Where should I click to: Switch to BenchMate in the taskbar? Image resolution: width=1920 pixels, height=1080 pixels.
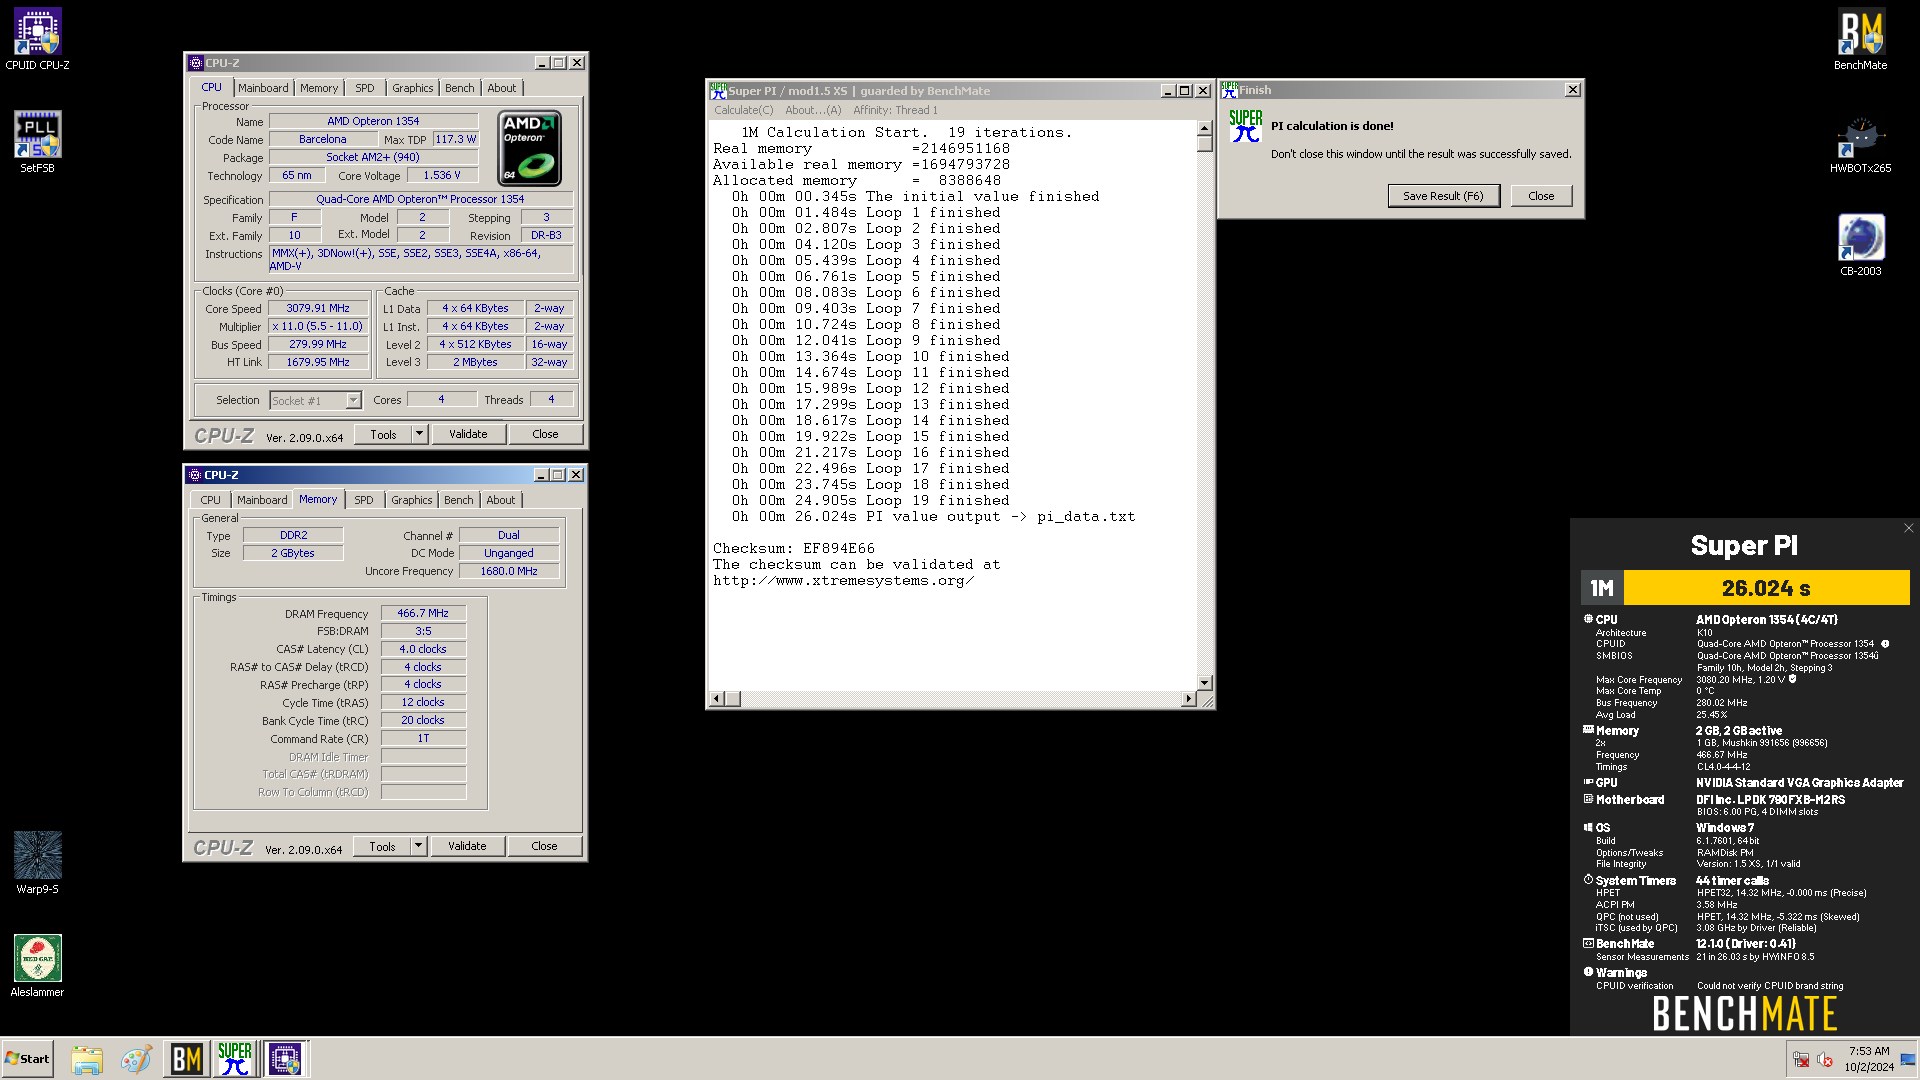click(187, 1059)
